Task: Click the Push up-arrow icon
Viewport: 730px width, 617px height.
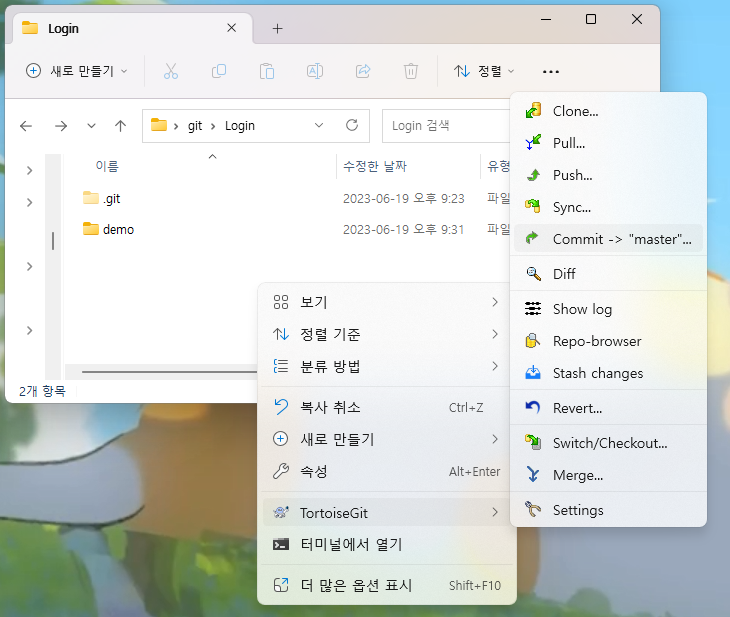Action: [533, 175]
